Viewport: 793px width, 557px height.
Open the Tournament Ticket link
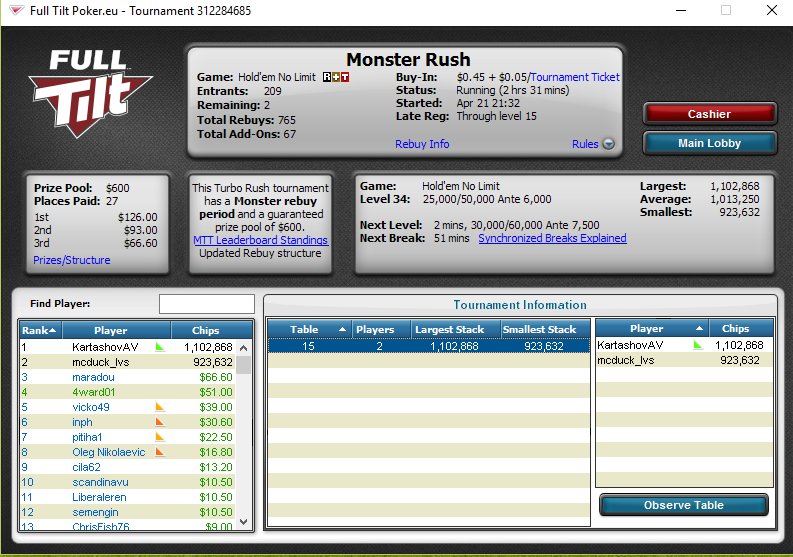click(x=575, y=77)
